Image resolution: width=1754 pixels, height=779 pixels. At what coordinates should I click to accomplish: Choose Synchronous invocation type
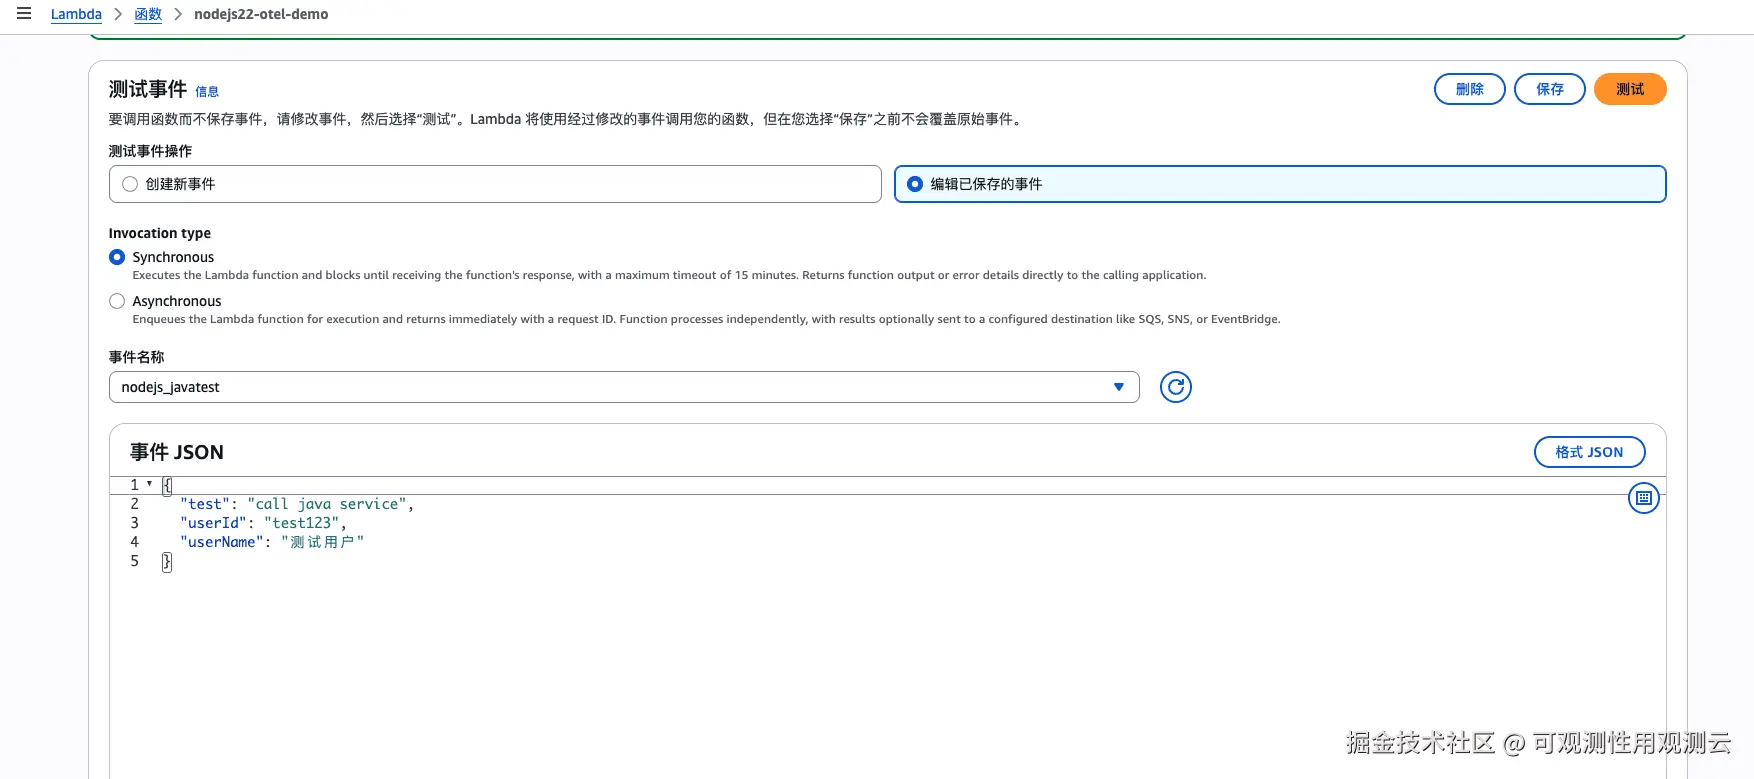coord(117,257)
